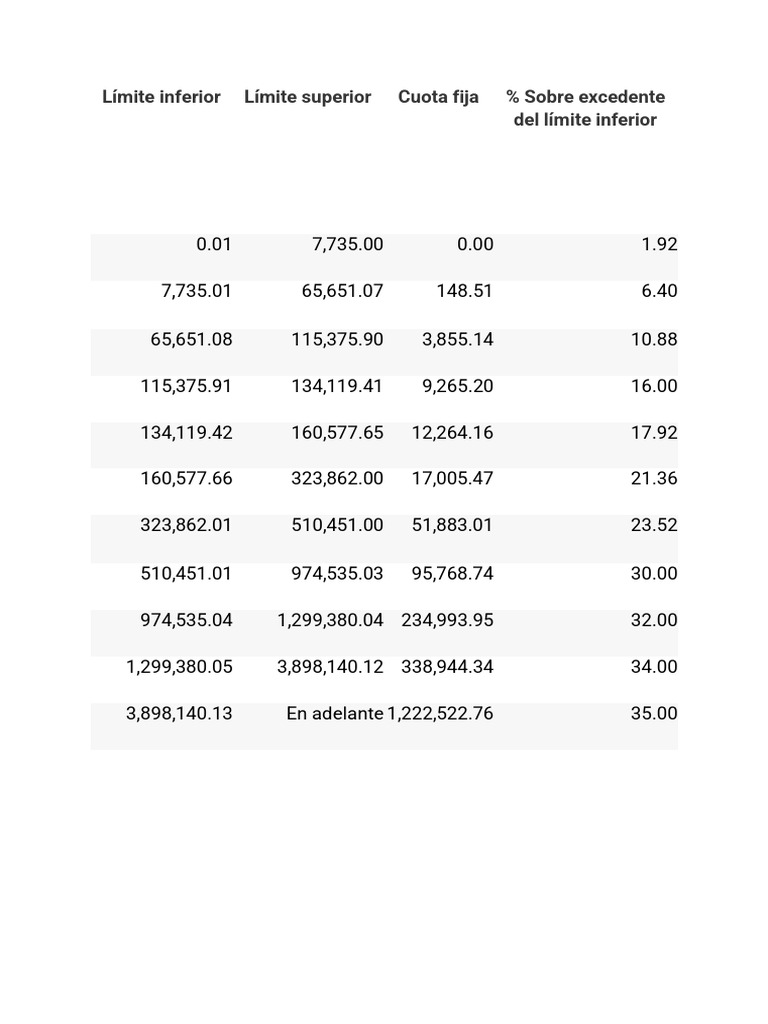
Task: Select the 0.01 lower limit cell
Action: [214, 244]
